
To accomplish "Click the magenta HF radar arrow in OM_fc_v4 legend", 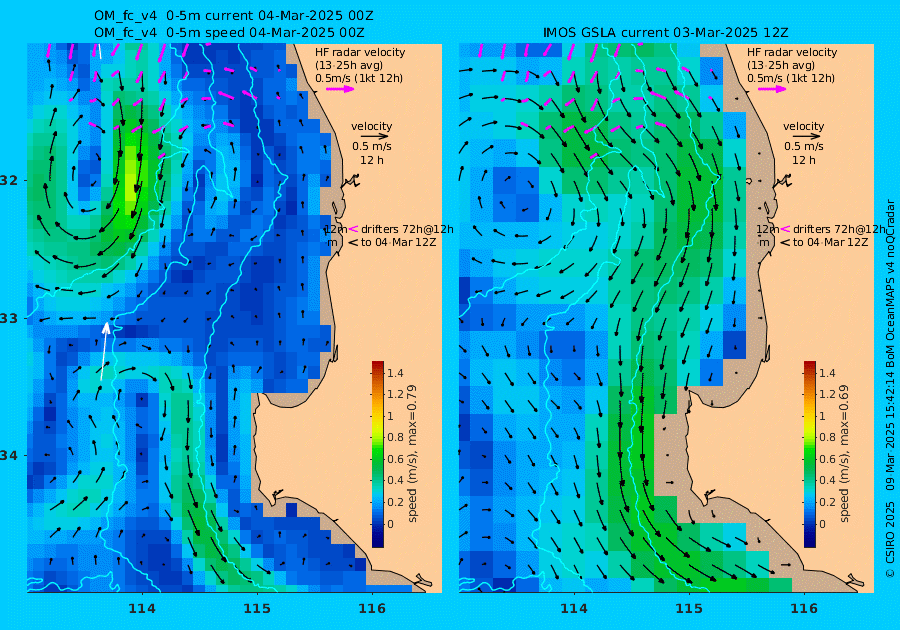I will click(x=340, y=89).
